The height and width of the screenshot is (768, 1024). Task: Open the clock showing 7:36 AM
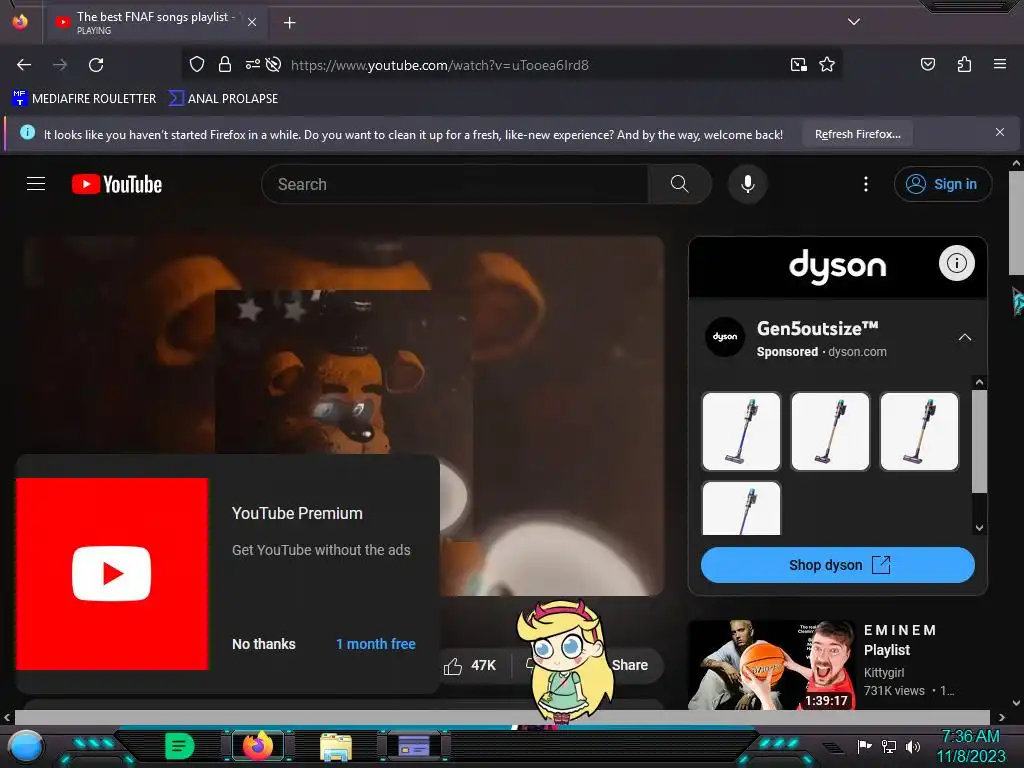pyautogui.click(x=970, y=746)
